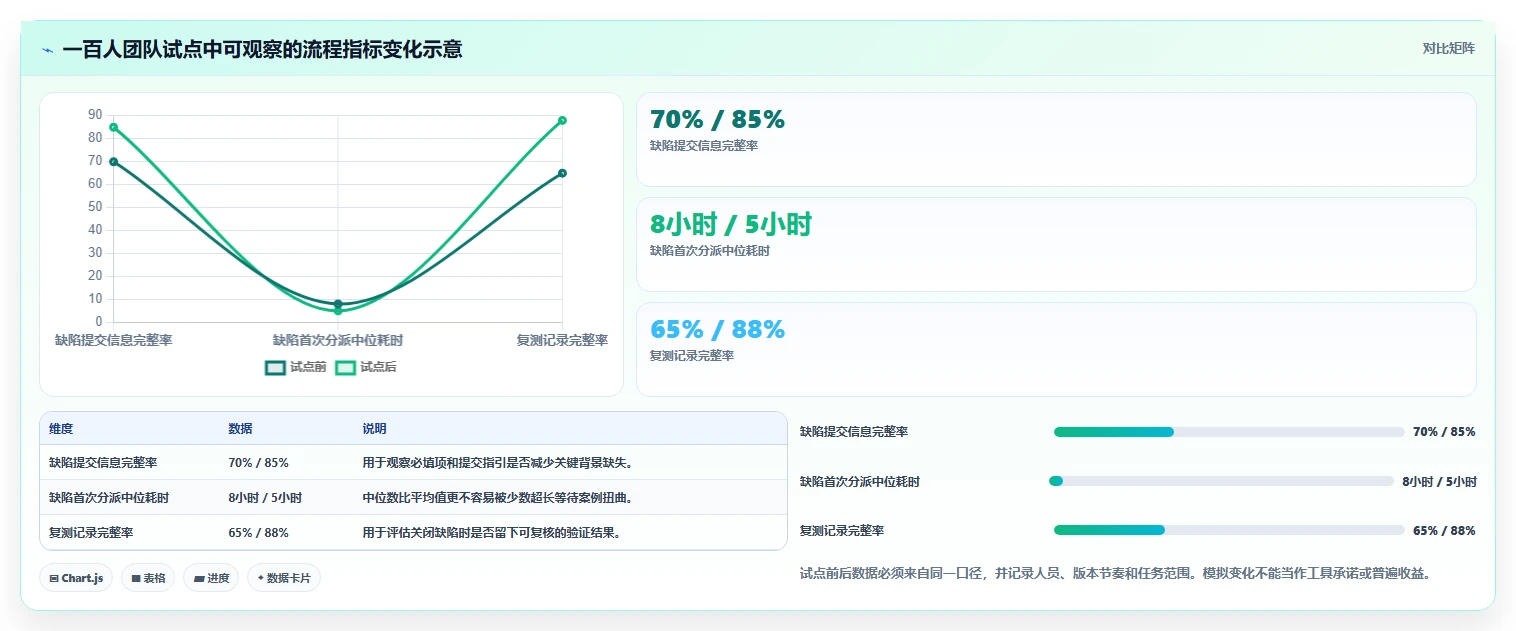Image resolution: width=1516 pixels, height=631 pixels.
Task: Click the 65% / 88% value after the progress bar
Action: (1444, 530)
